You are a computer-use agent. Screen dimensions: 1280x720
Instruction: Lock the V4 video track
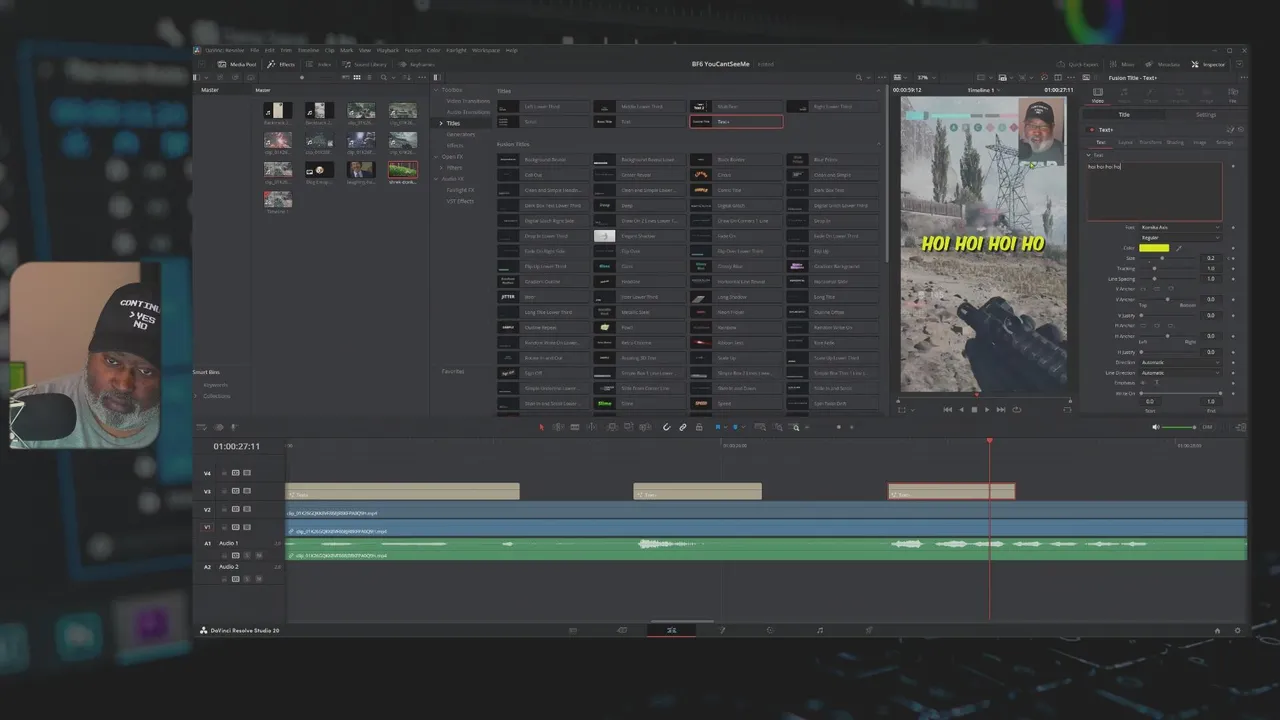(225, 473)
